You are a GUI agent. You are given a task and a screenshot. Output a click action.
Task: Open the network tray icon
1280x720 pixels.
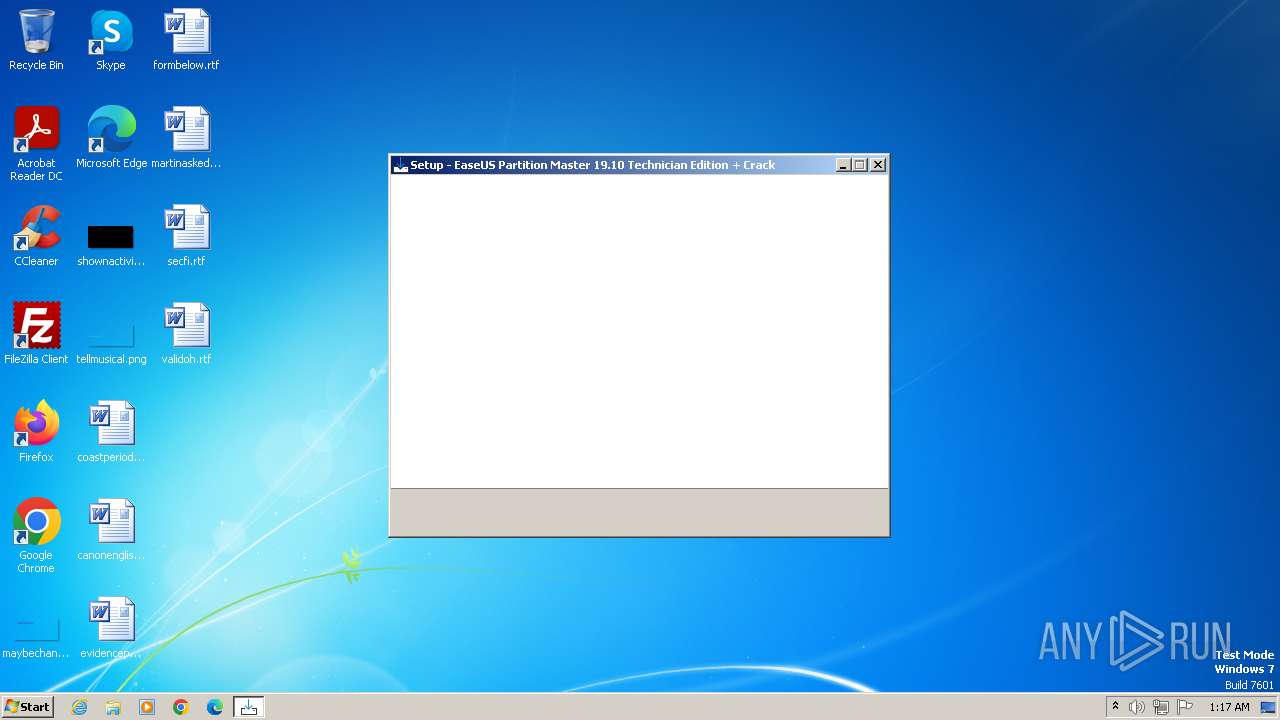click(x=1161, y=707)
